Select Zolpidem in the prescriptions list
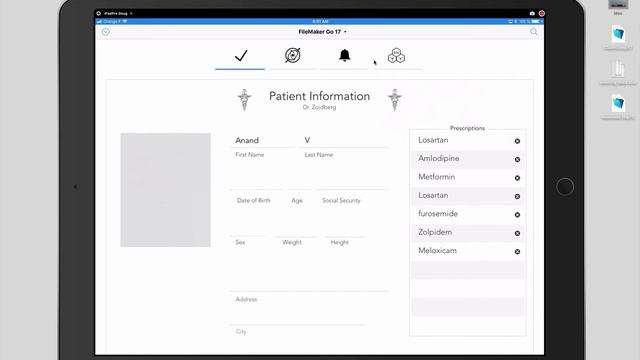Screen dimensions: 640x360 (x=468, y=232)
